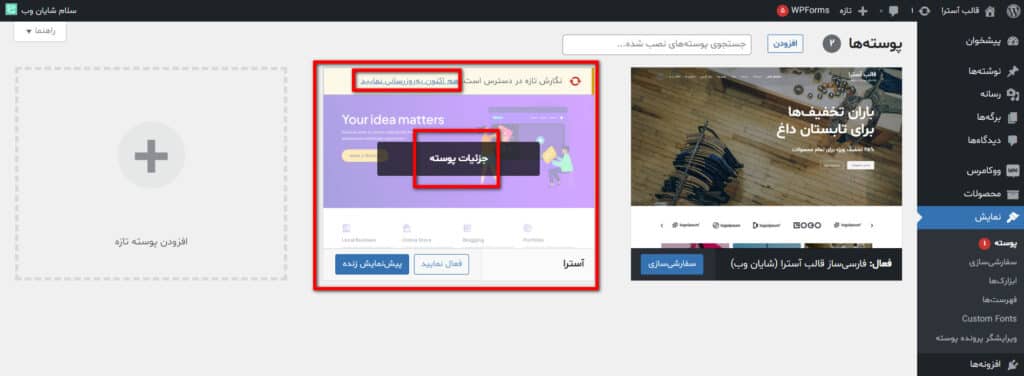Click the دیدگاه‌ها comment icon
The height and width of the screenshot is (376, 1024).
[1012, 140]
